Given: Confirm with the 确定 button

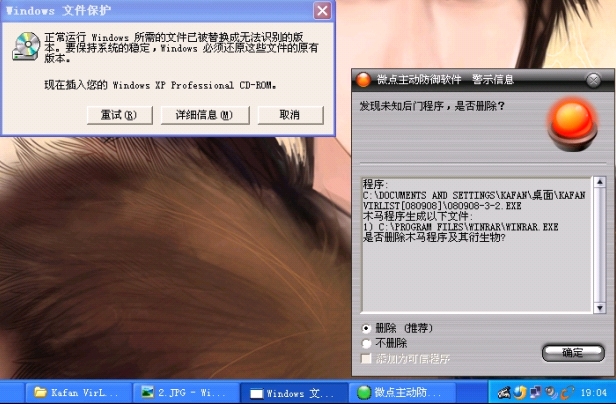Looking at the screenshot, I should click(x=573, y=353).
